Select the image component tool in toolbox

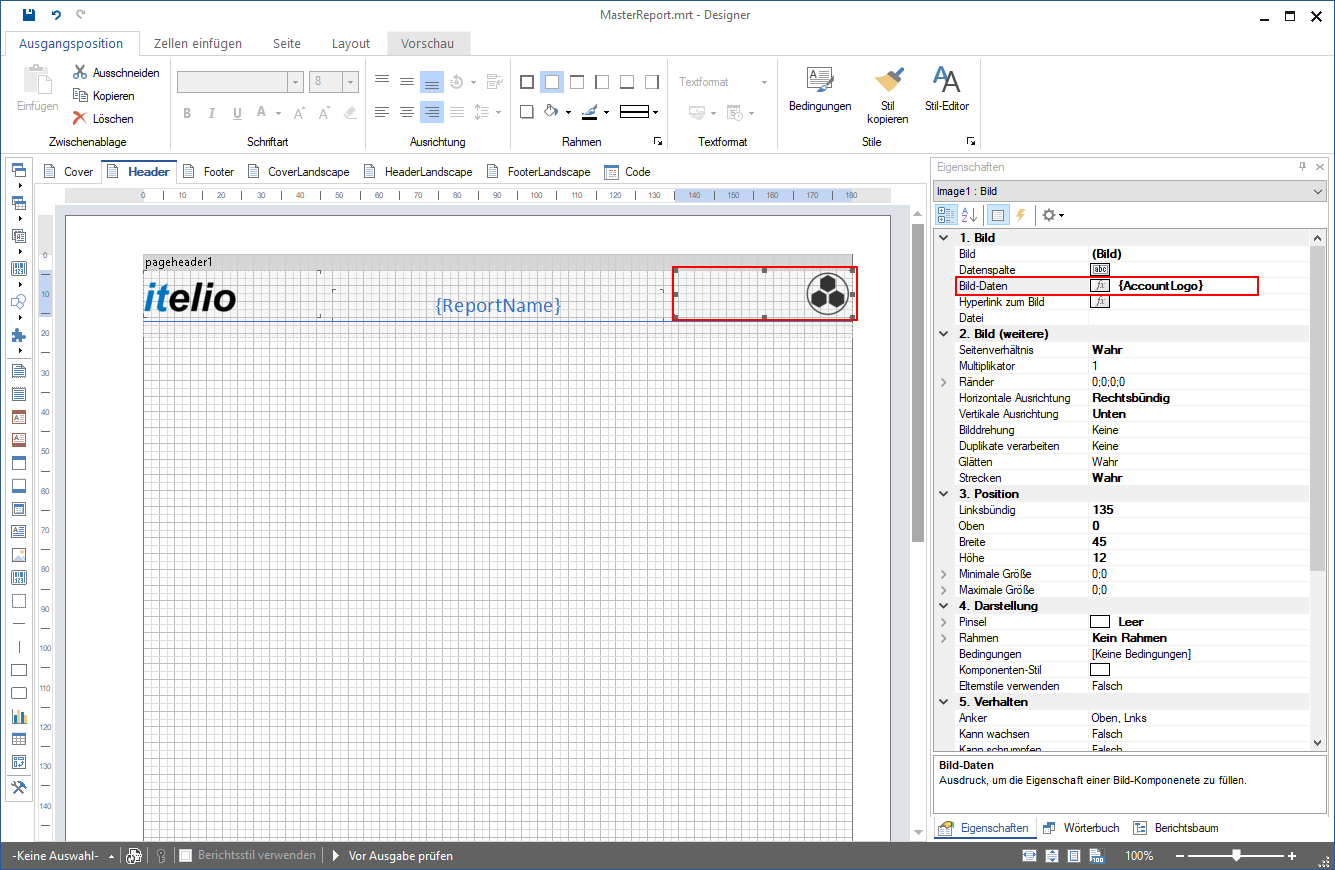tap(18, 554)
